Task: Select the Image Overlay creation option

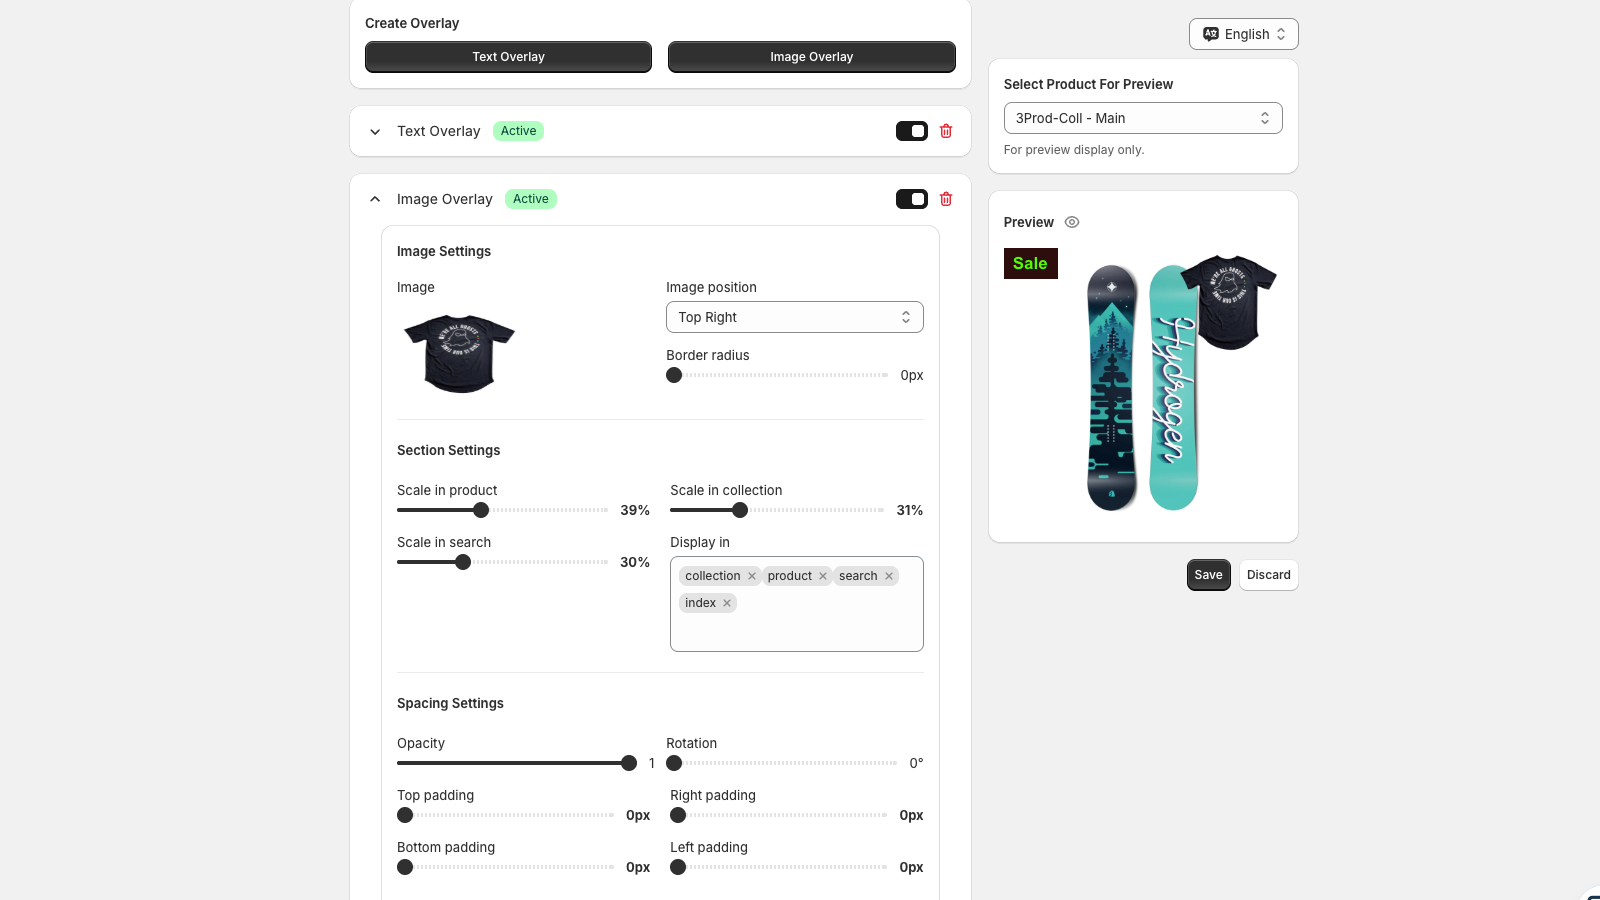Action: [x=811, y=57]
